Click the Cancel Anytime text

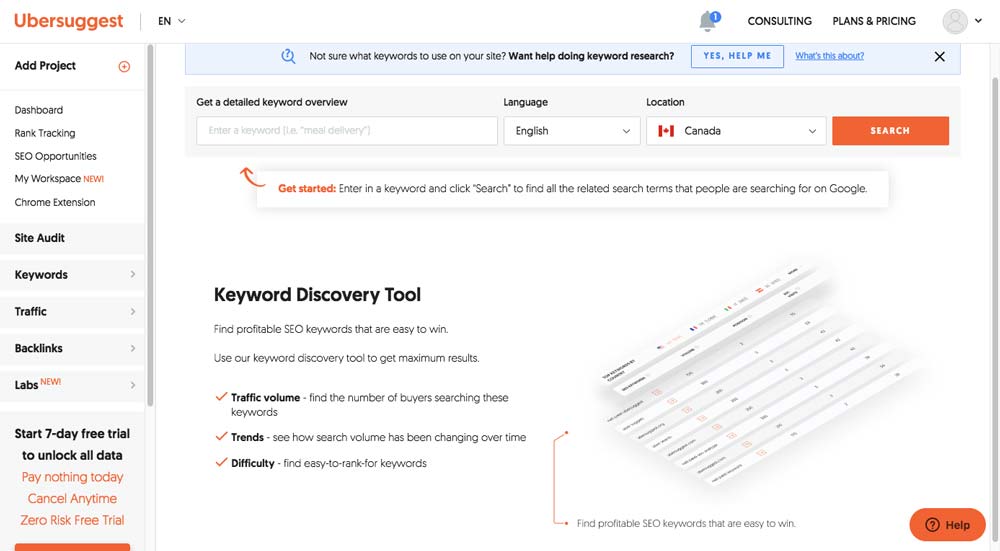pos(72,499)
